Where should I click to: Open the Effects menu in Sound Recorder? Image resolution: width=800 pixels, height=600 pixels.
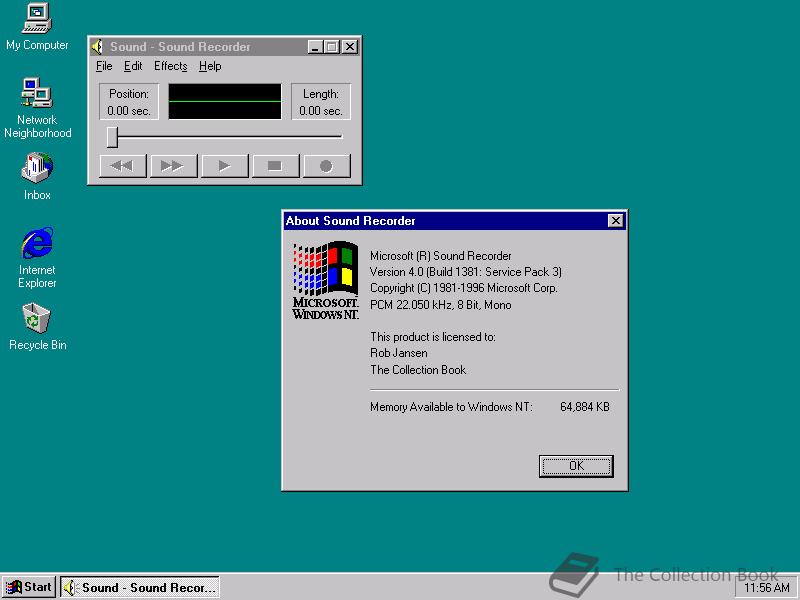tap(170, 66)
